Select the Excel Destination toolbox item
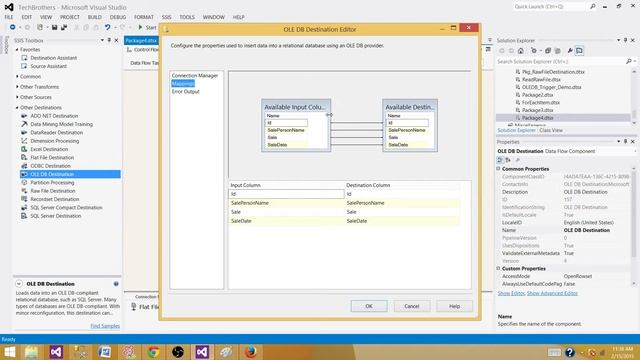 tap(49, 149)
